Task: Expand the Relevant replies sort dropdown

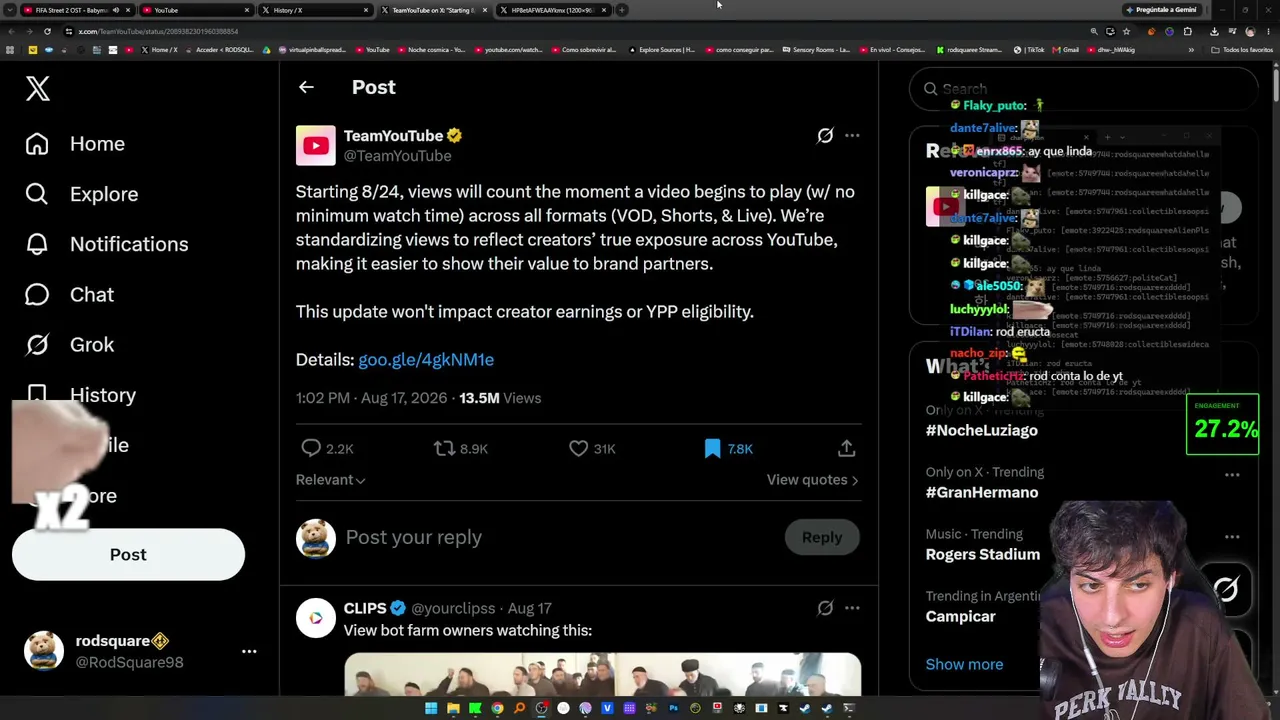Action: tap(330, 480)
